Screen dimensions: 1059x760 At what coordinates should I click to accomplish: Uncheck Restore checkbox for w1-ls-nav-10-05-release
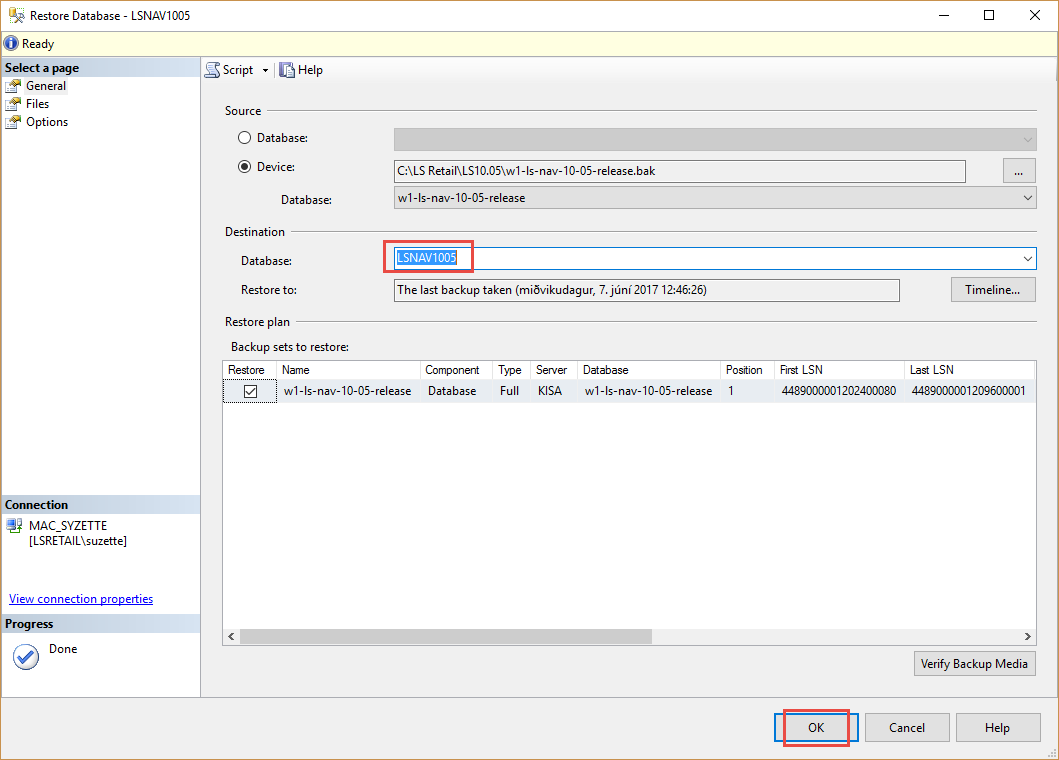click(x=250, y=391)
